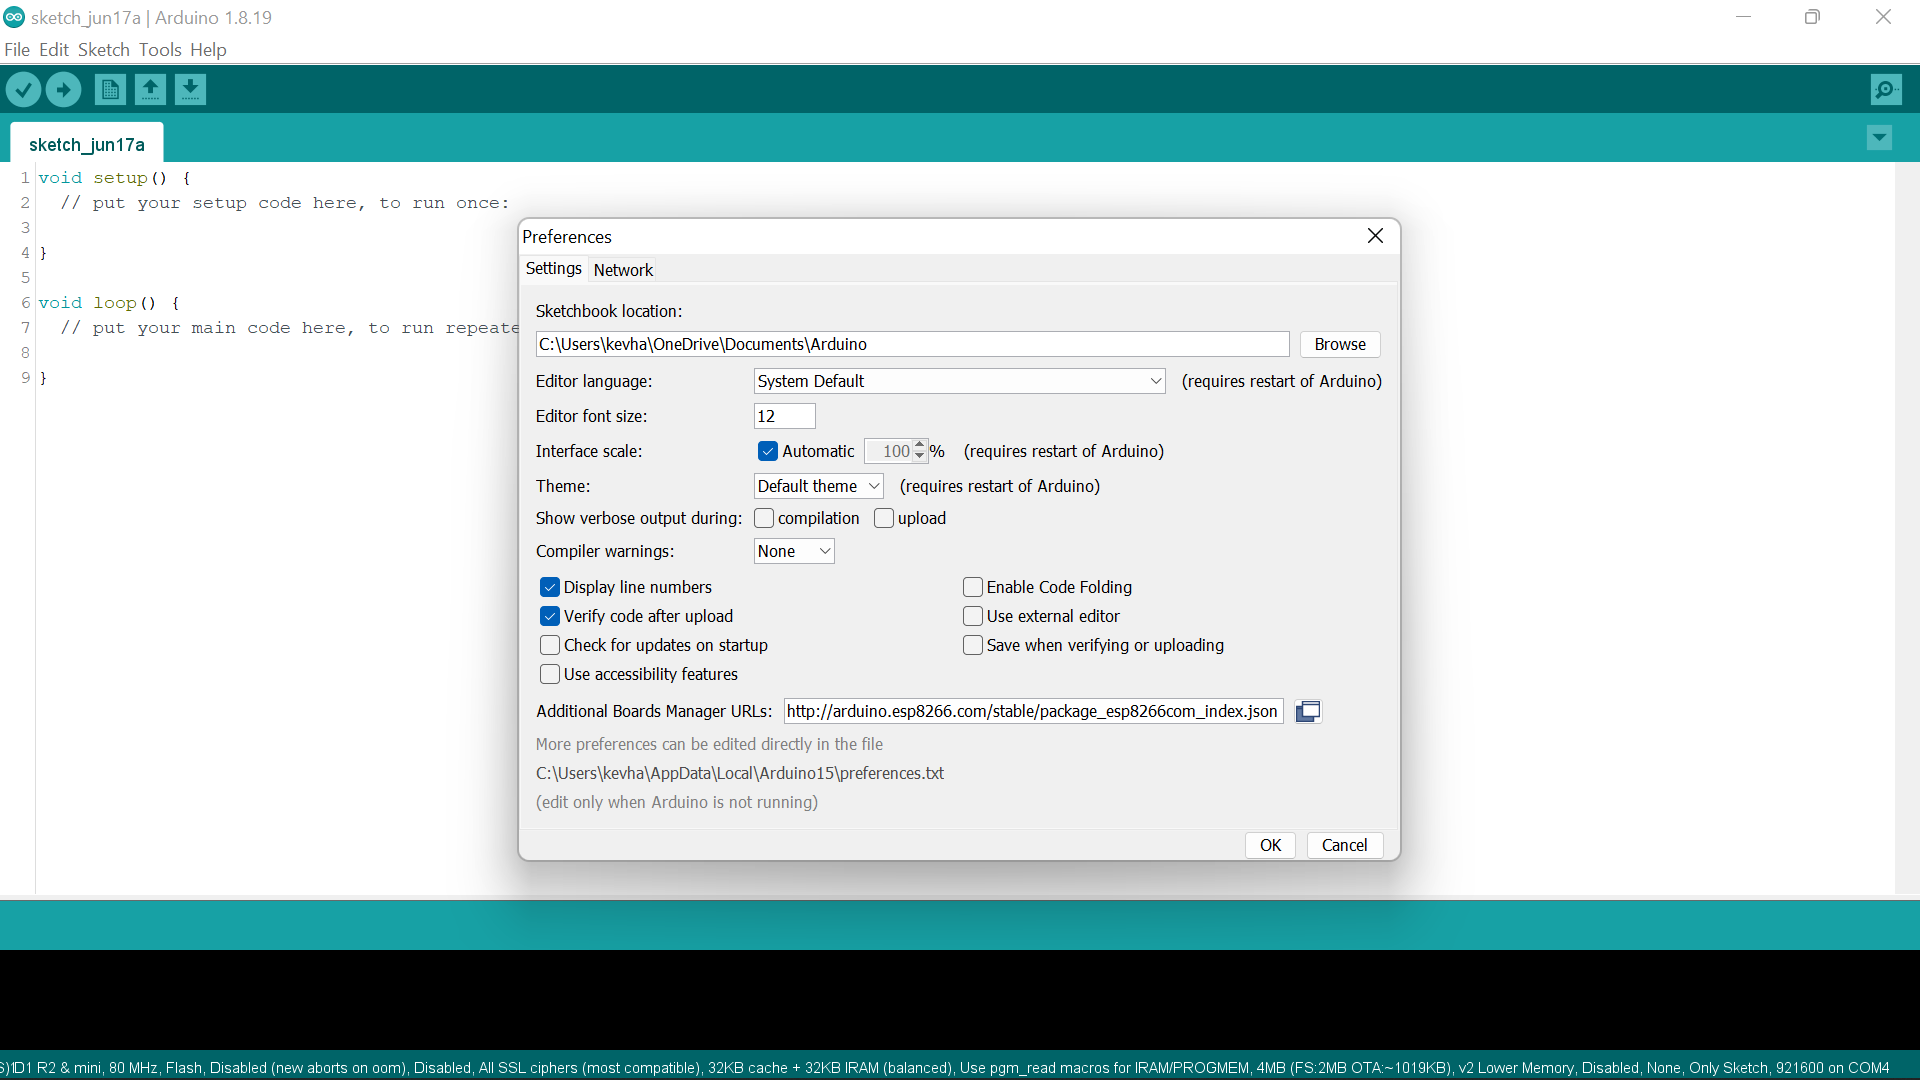
Task: Switch to the Network tab
Action: (623, 270)
